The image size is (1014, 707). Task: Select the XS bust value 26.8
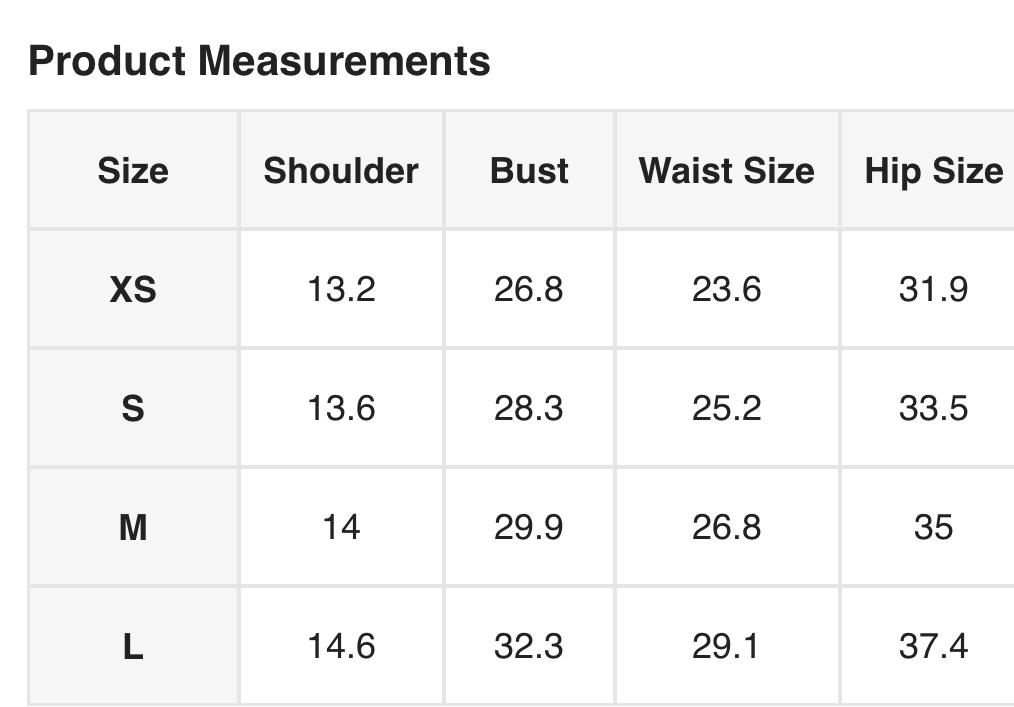pyautogui.click(x=529, y=290)
